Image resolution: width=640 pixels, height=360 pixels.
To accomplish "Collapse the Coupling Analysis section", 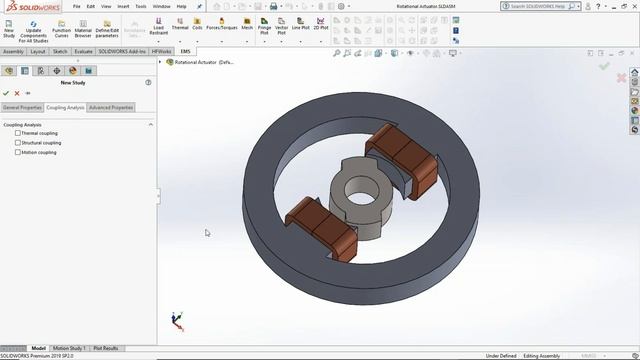I will coord(151,124).
